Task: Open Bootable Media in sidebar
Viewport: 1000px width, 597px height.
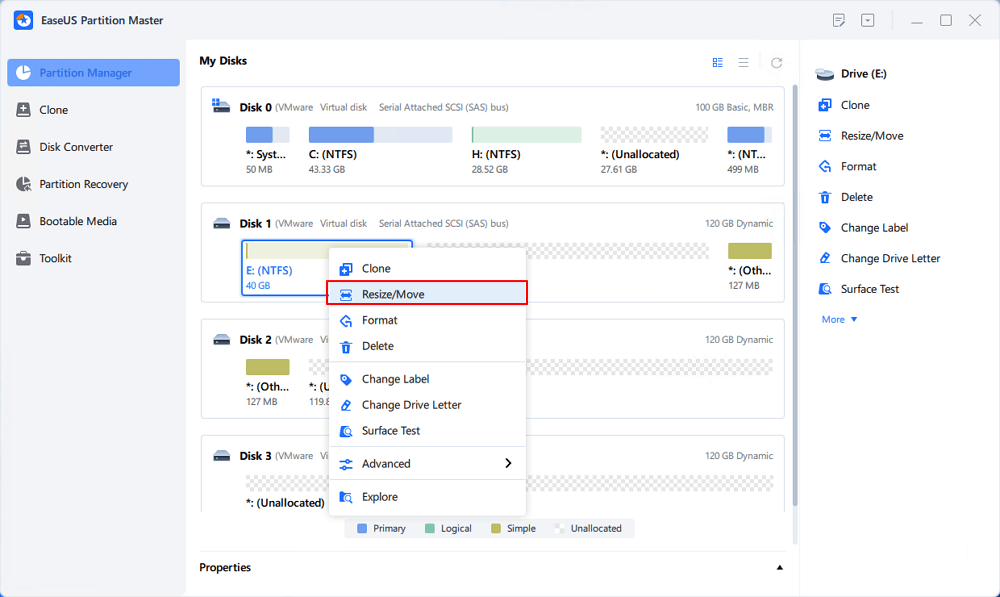Action: click(78, 221)
